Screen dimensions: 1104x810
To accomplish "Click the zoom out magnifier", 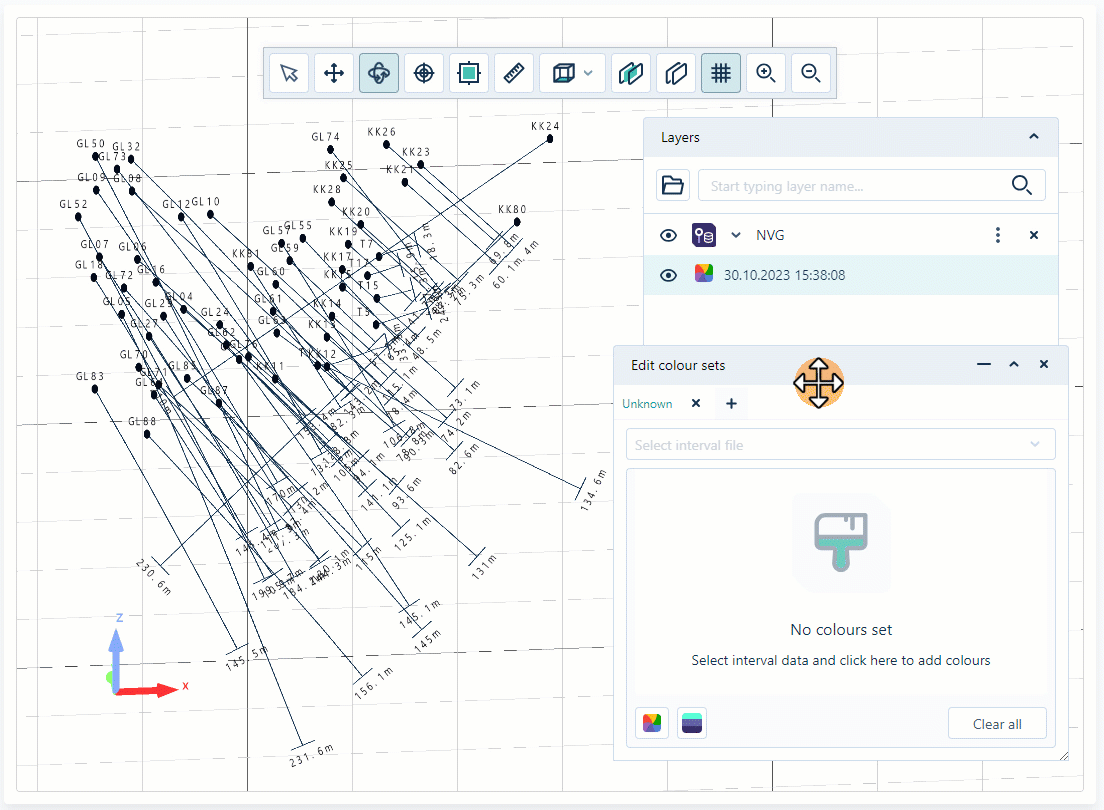I will (x=811, y=73).
